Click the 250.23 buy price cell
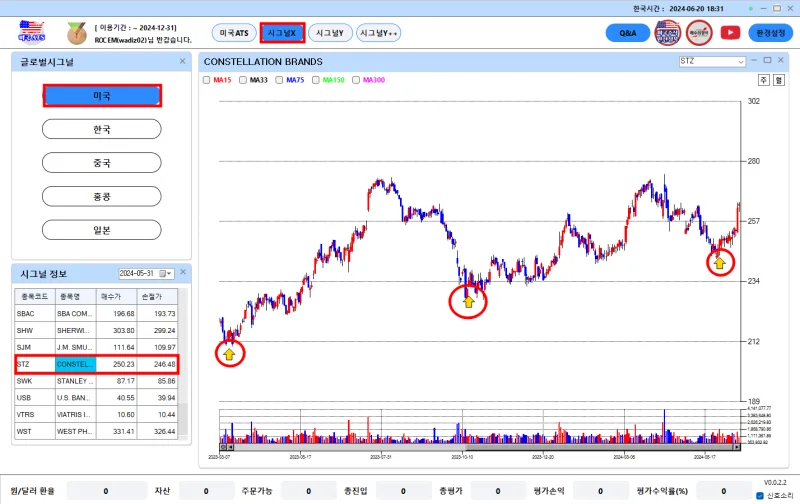This screenshot has height=504, width=800. tap(116, 364)
